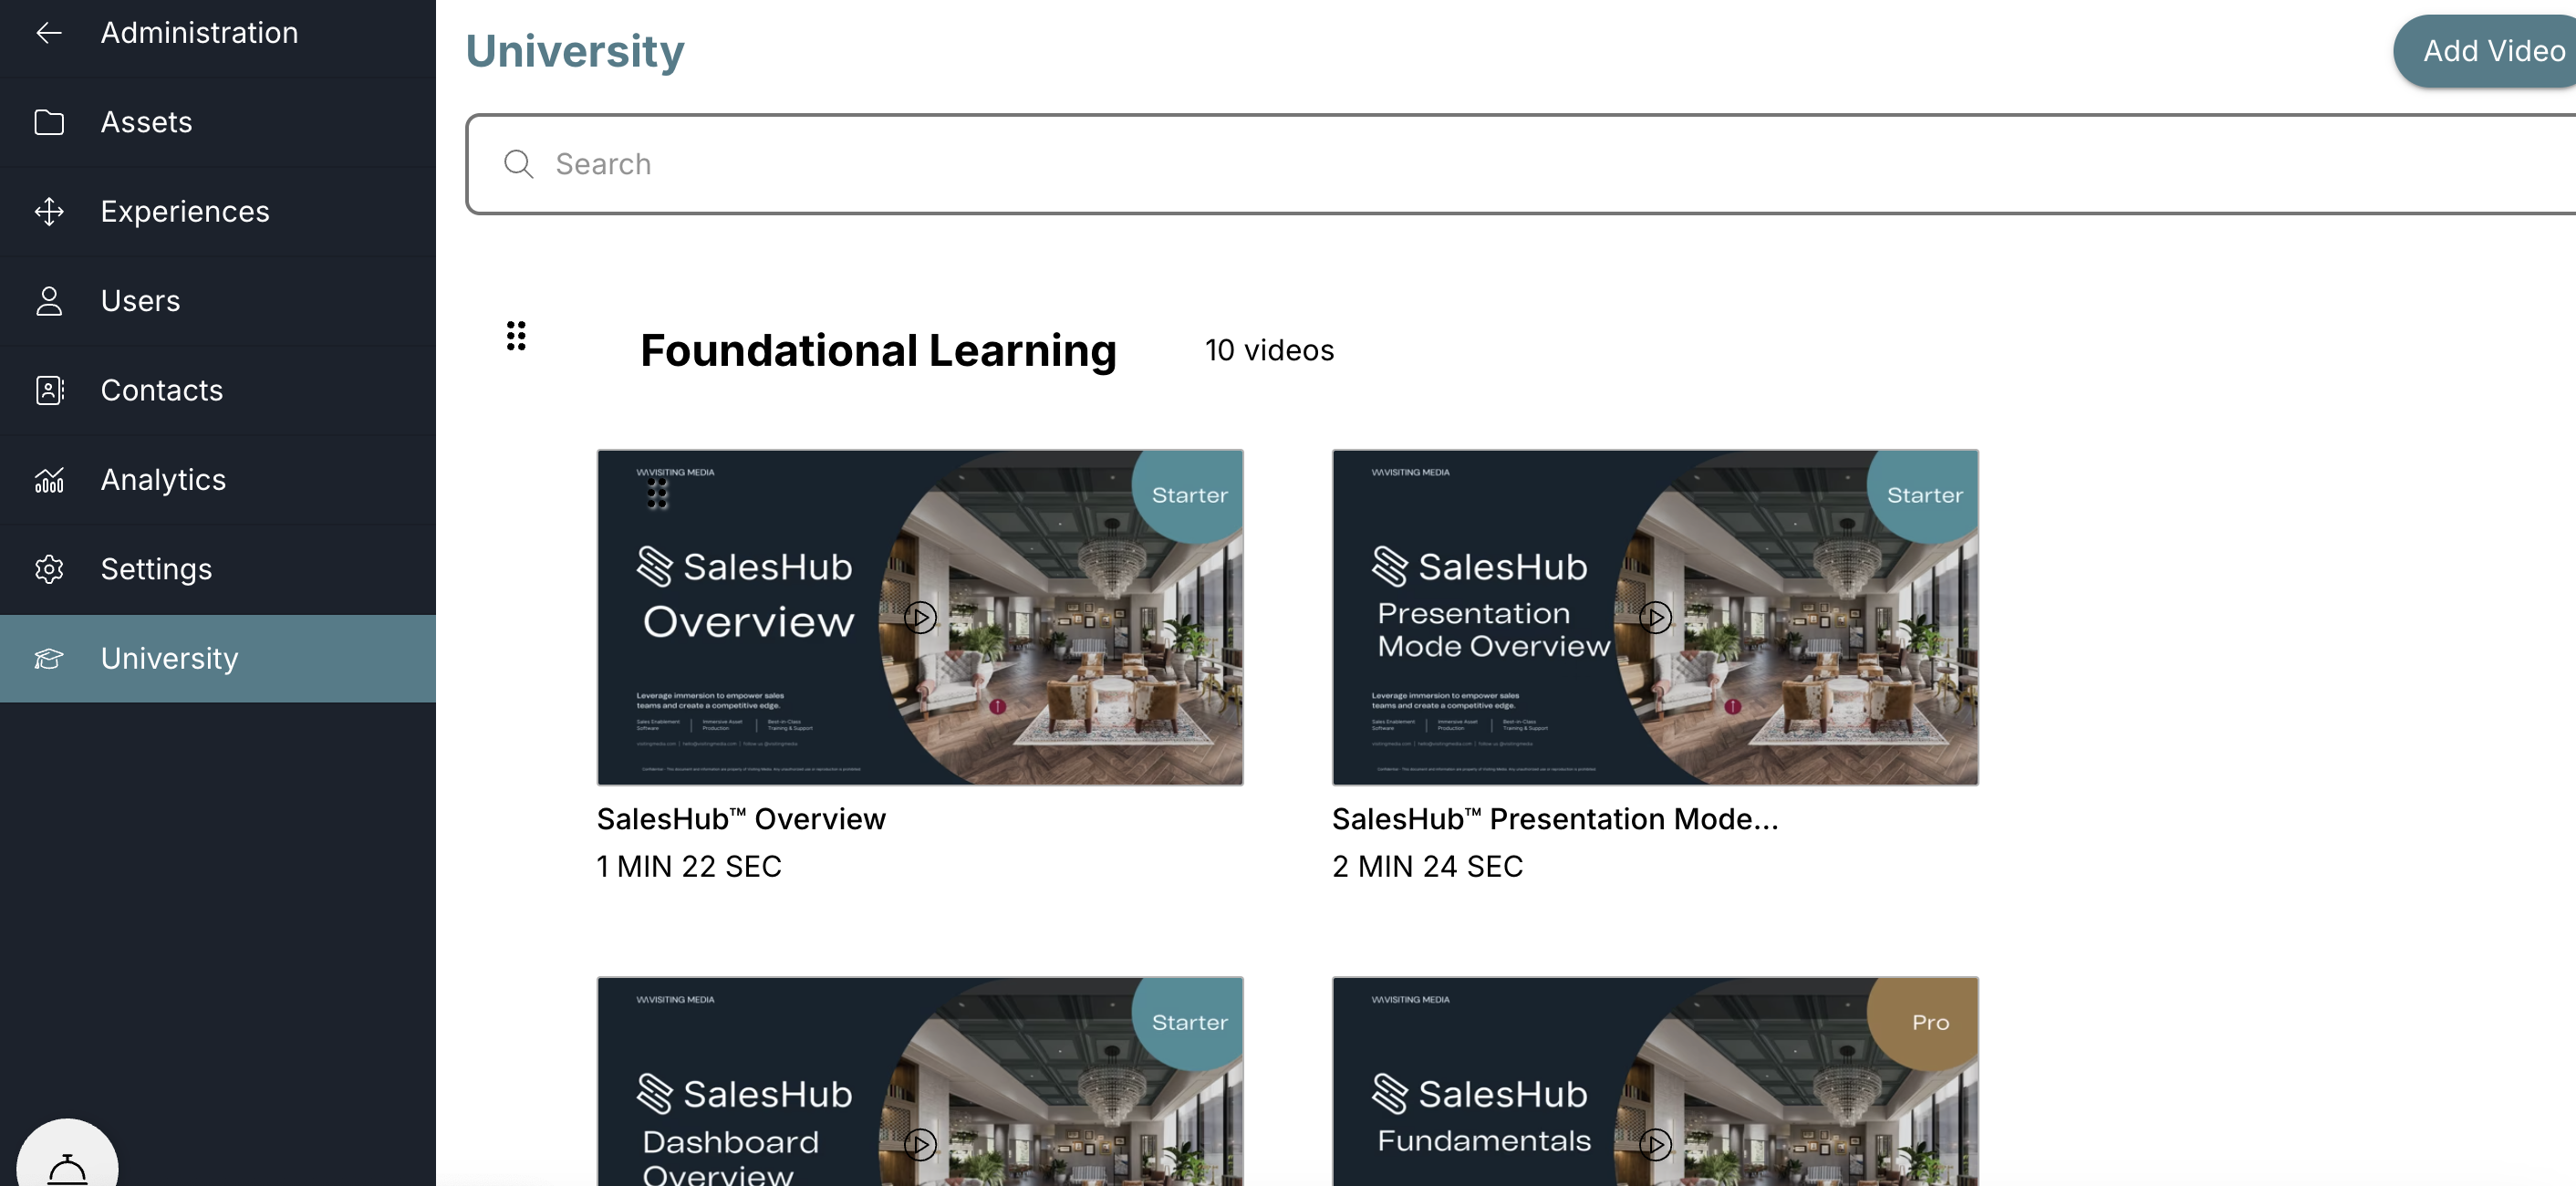The width and height of the screenshot is (2576, 1186).
Task: Click the Contacts address book icon
Action: [49, 390]
